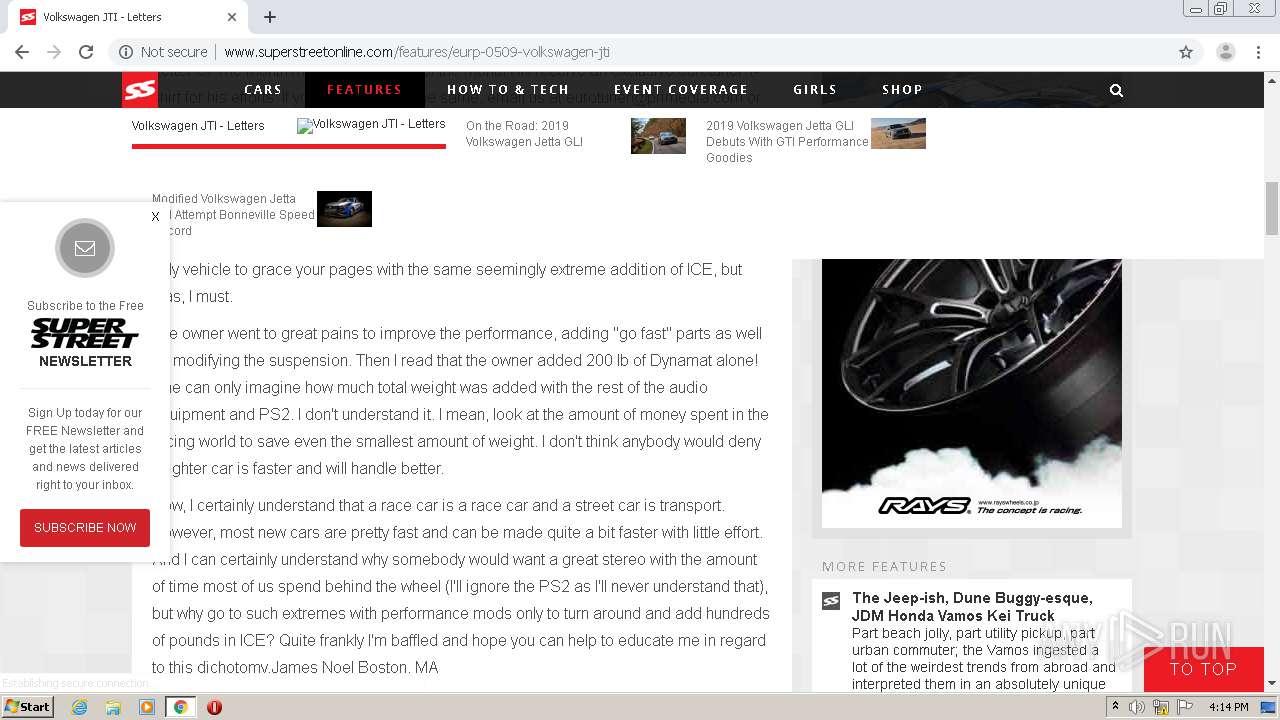The image size is (1280, 720).
Task: Click the Action Center flag tray icon
Action: pos(1185,707)
